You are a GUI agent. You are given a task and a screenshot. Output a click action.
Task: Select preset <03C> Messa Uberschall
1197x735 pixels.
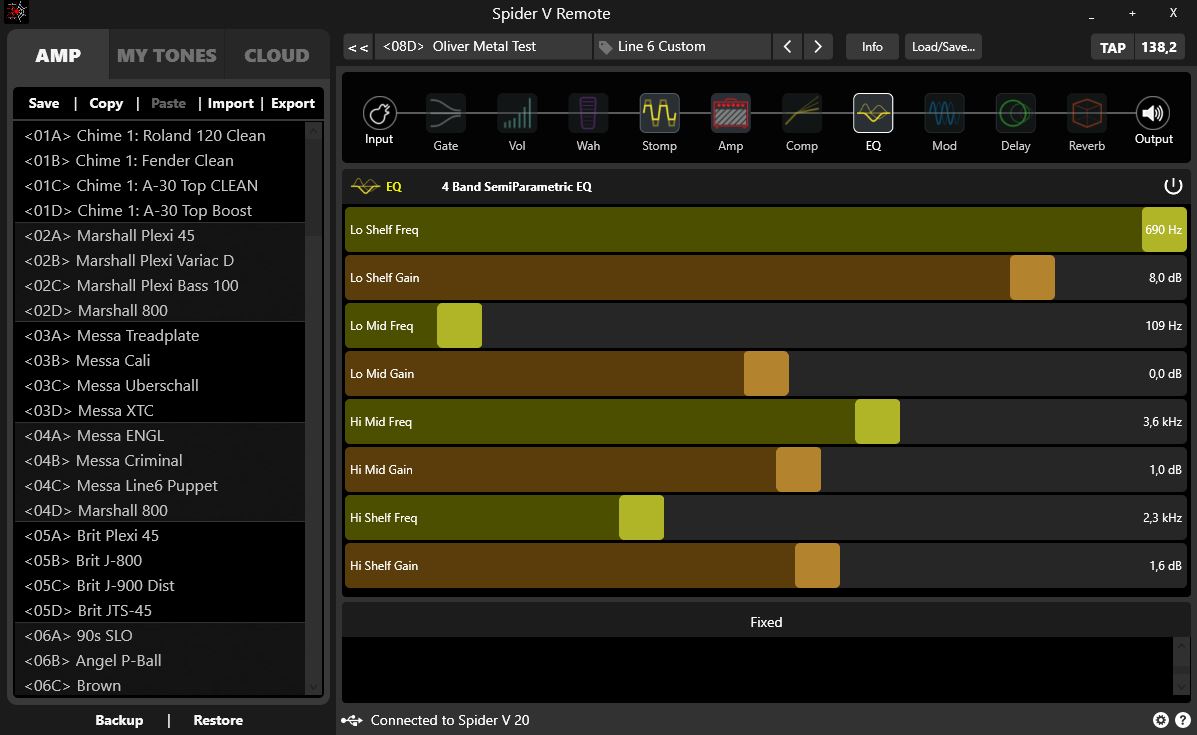click(x=160, y=386)
